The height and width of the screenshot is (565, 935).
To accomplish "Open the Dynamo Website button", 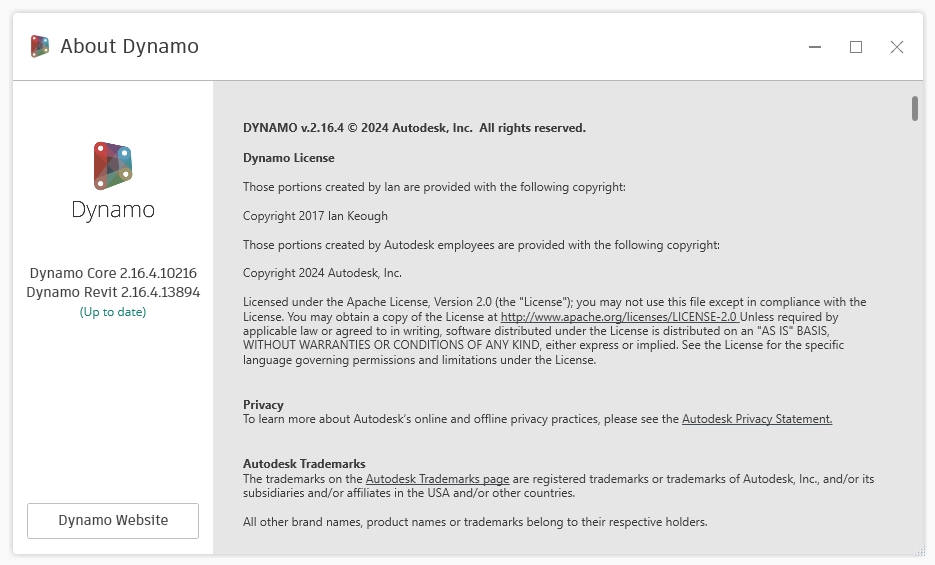I will (x=113, y=520).
